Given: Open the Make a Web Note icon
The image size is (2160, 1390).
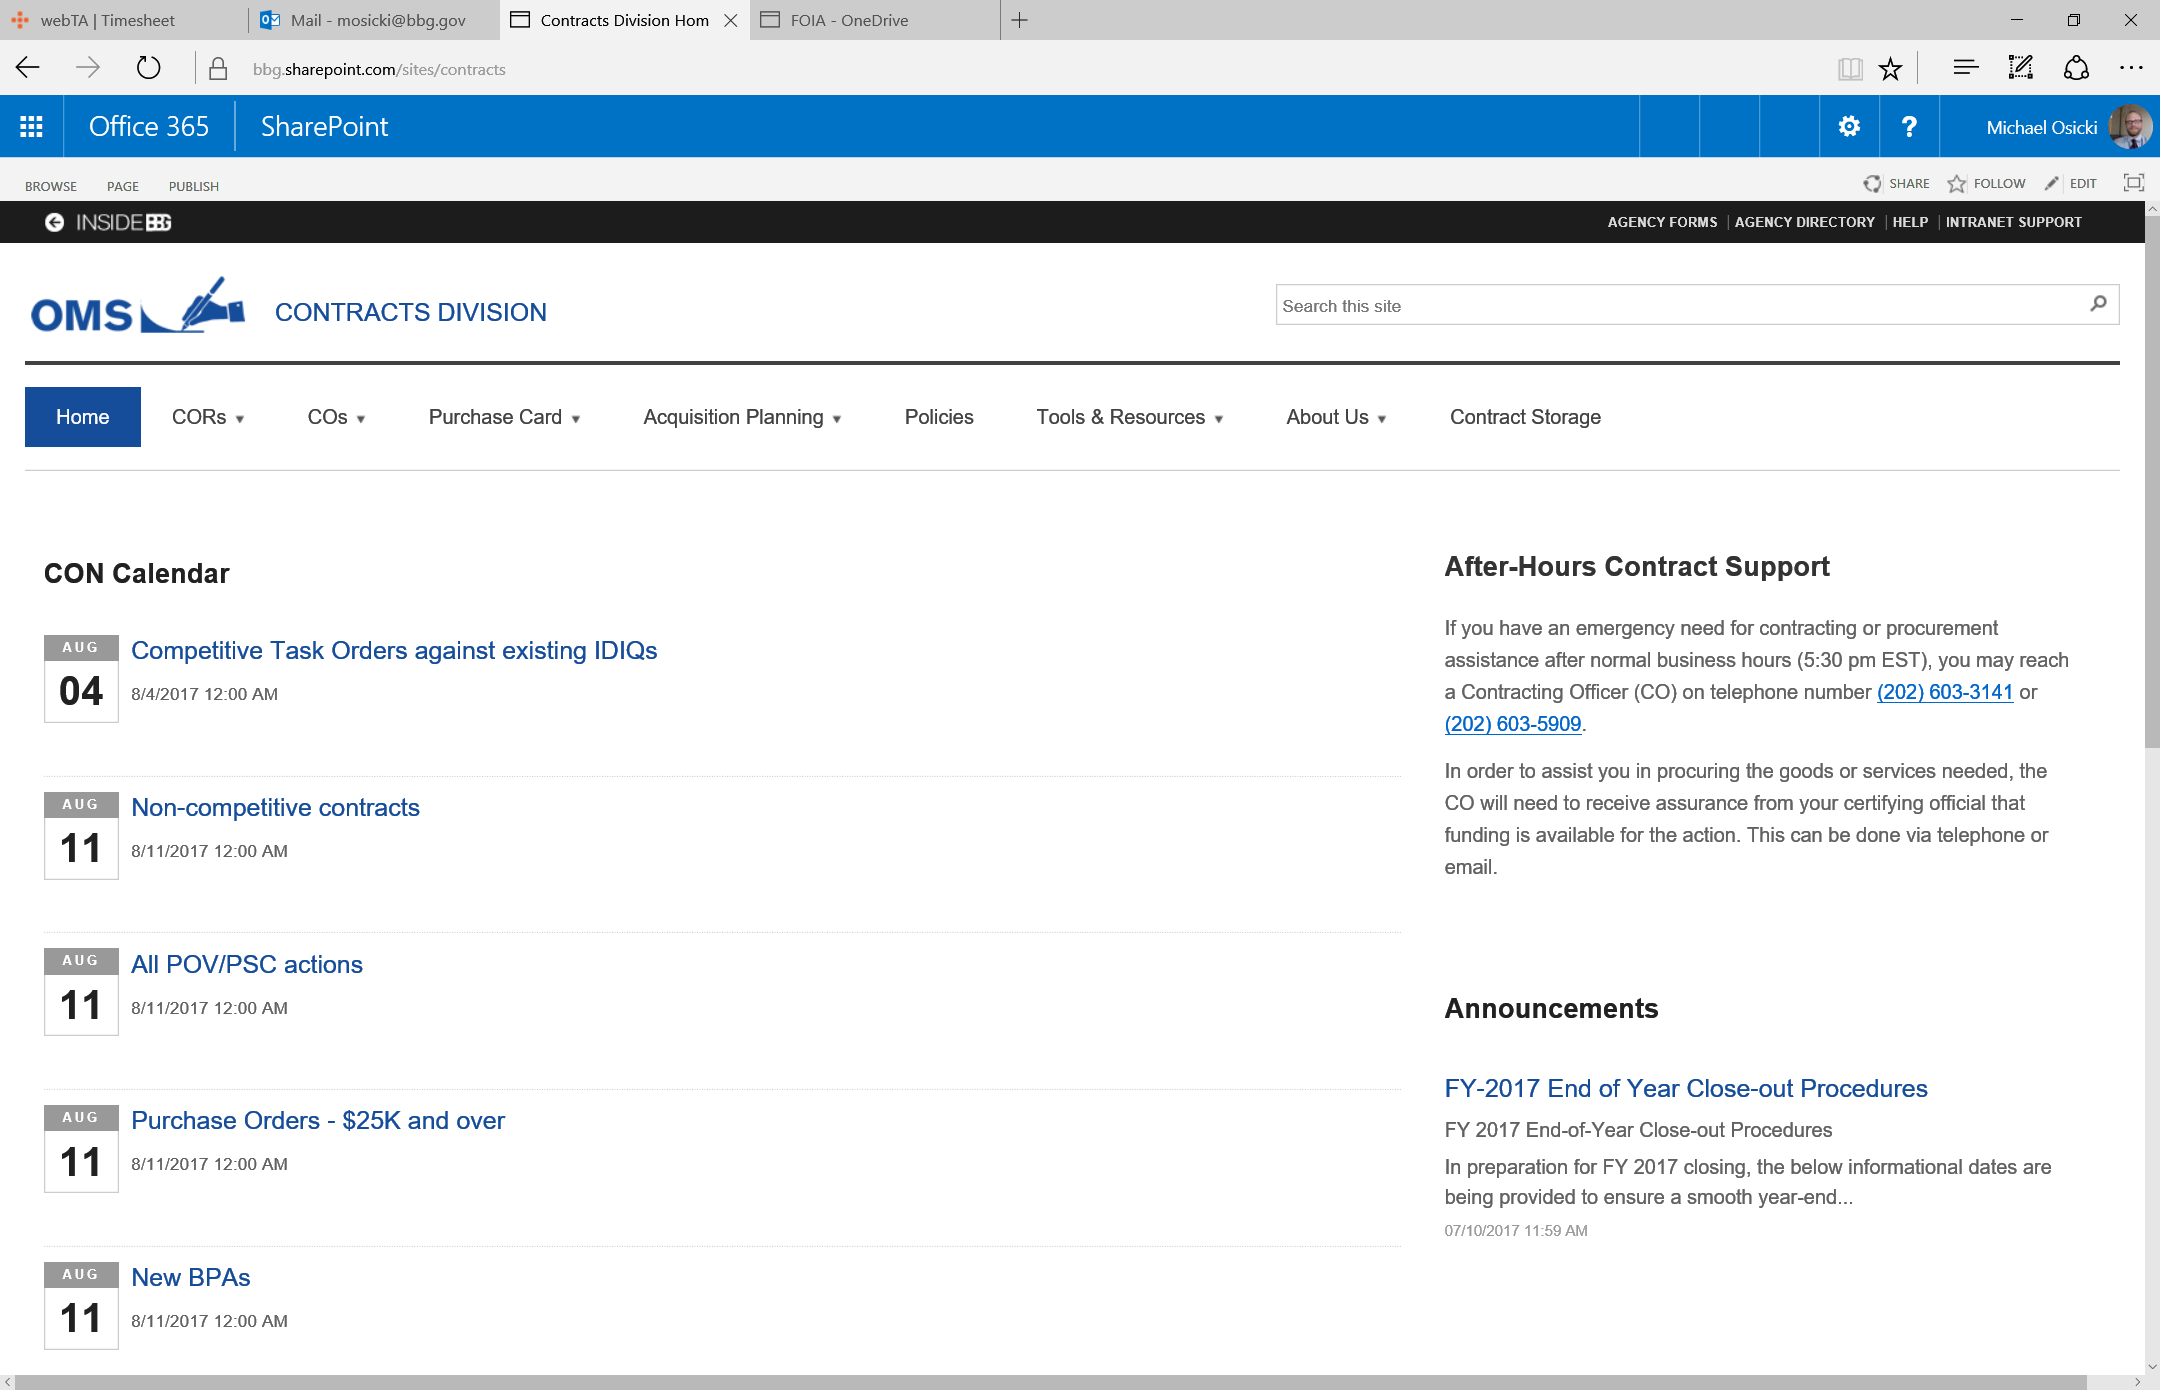Looking at the screenshot, I should (x=2021, y=68).
